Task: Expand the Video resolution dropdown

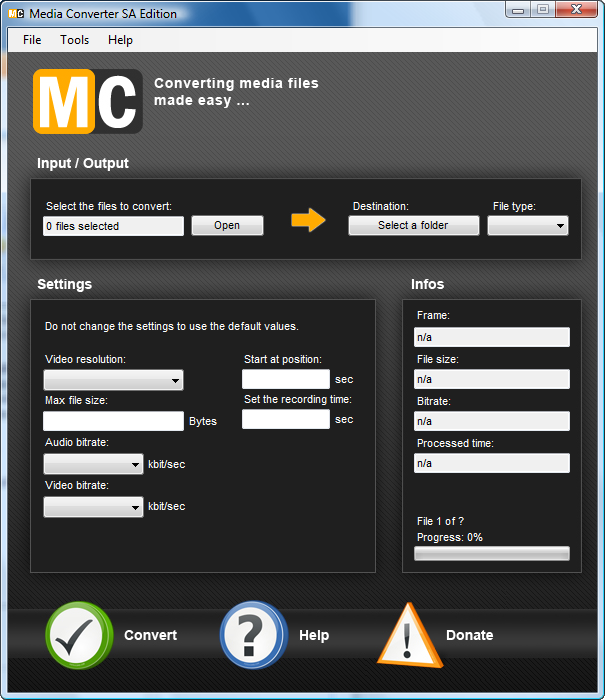Action: (113, 380)
